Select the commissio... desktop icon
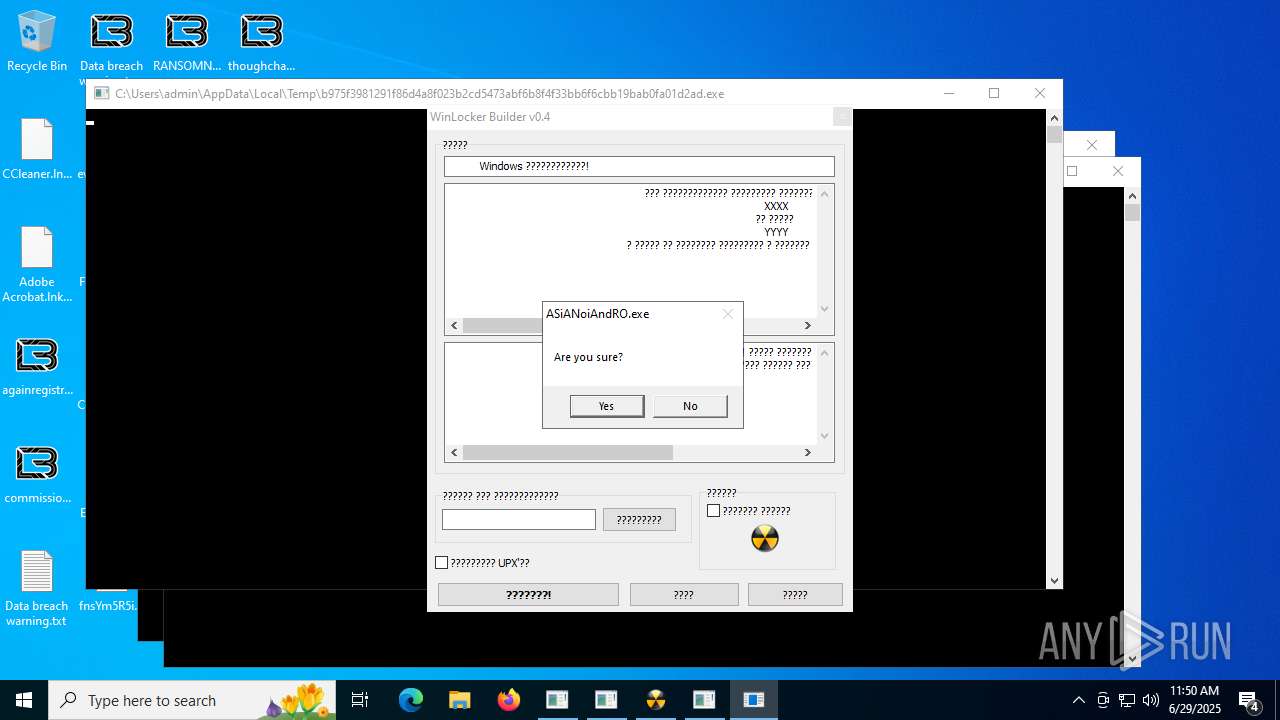Viewport: 1280px width, 720px height. [x=37, y=475]
